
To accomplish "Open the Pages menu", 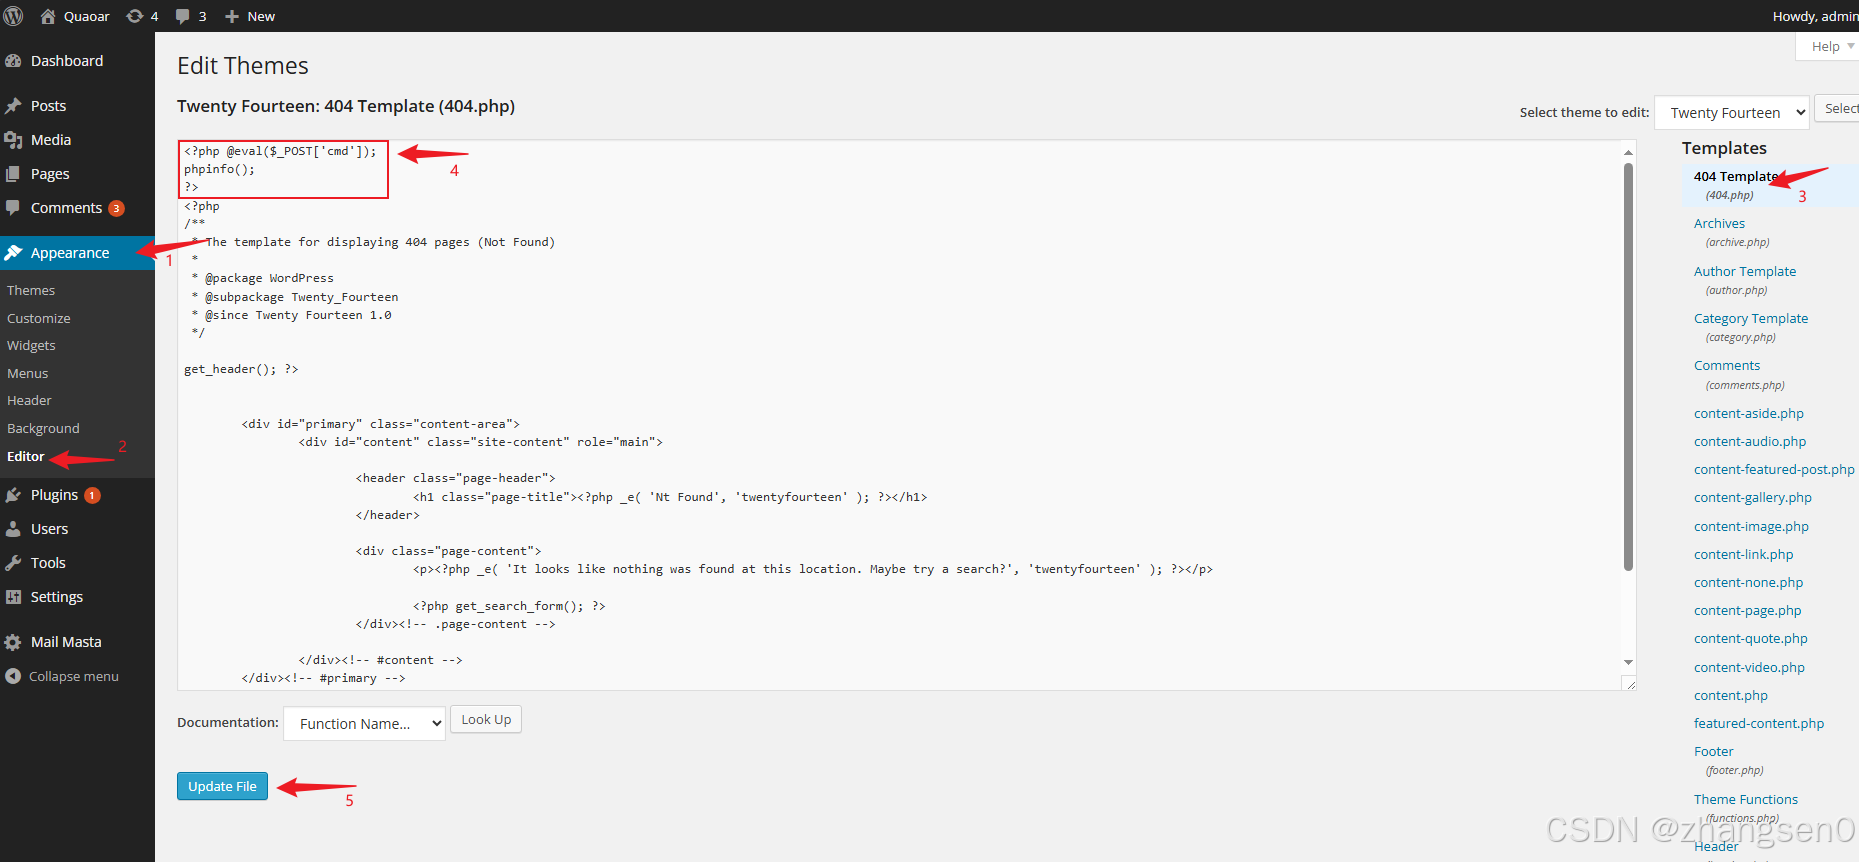I will click(50, 174).
